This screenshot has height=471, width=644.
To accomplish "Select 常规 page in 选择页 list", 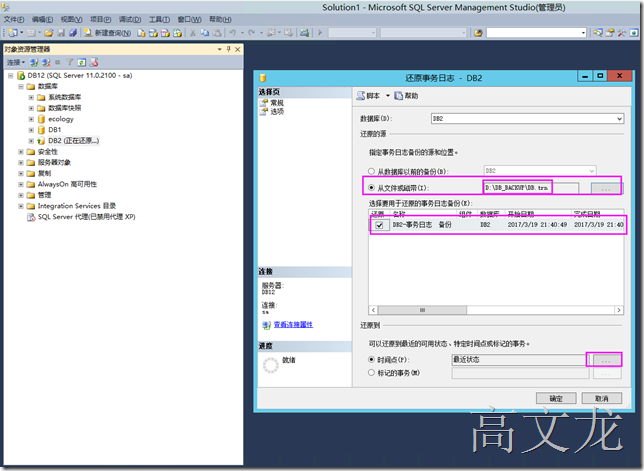I will point(277,103).
